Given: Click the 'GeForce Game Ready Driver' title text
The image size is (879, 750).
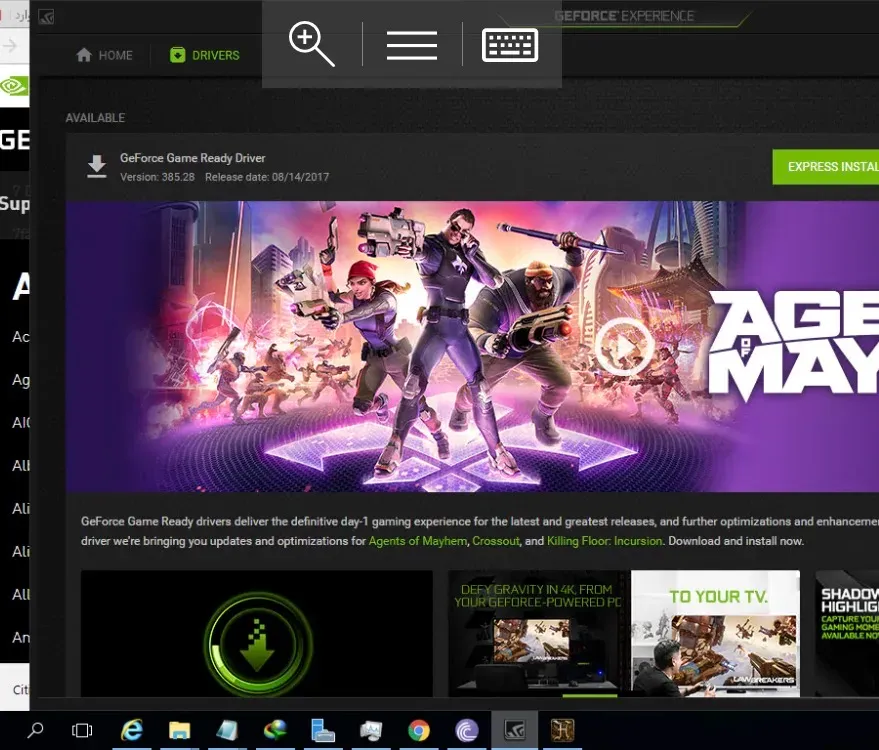Looking at the screenshot, I should 192,158.
